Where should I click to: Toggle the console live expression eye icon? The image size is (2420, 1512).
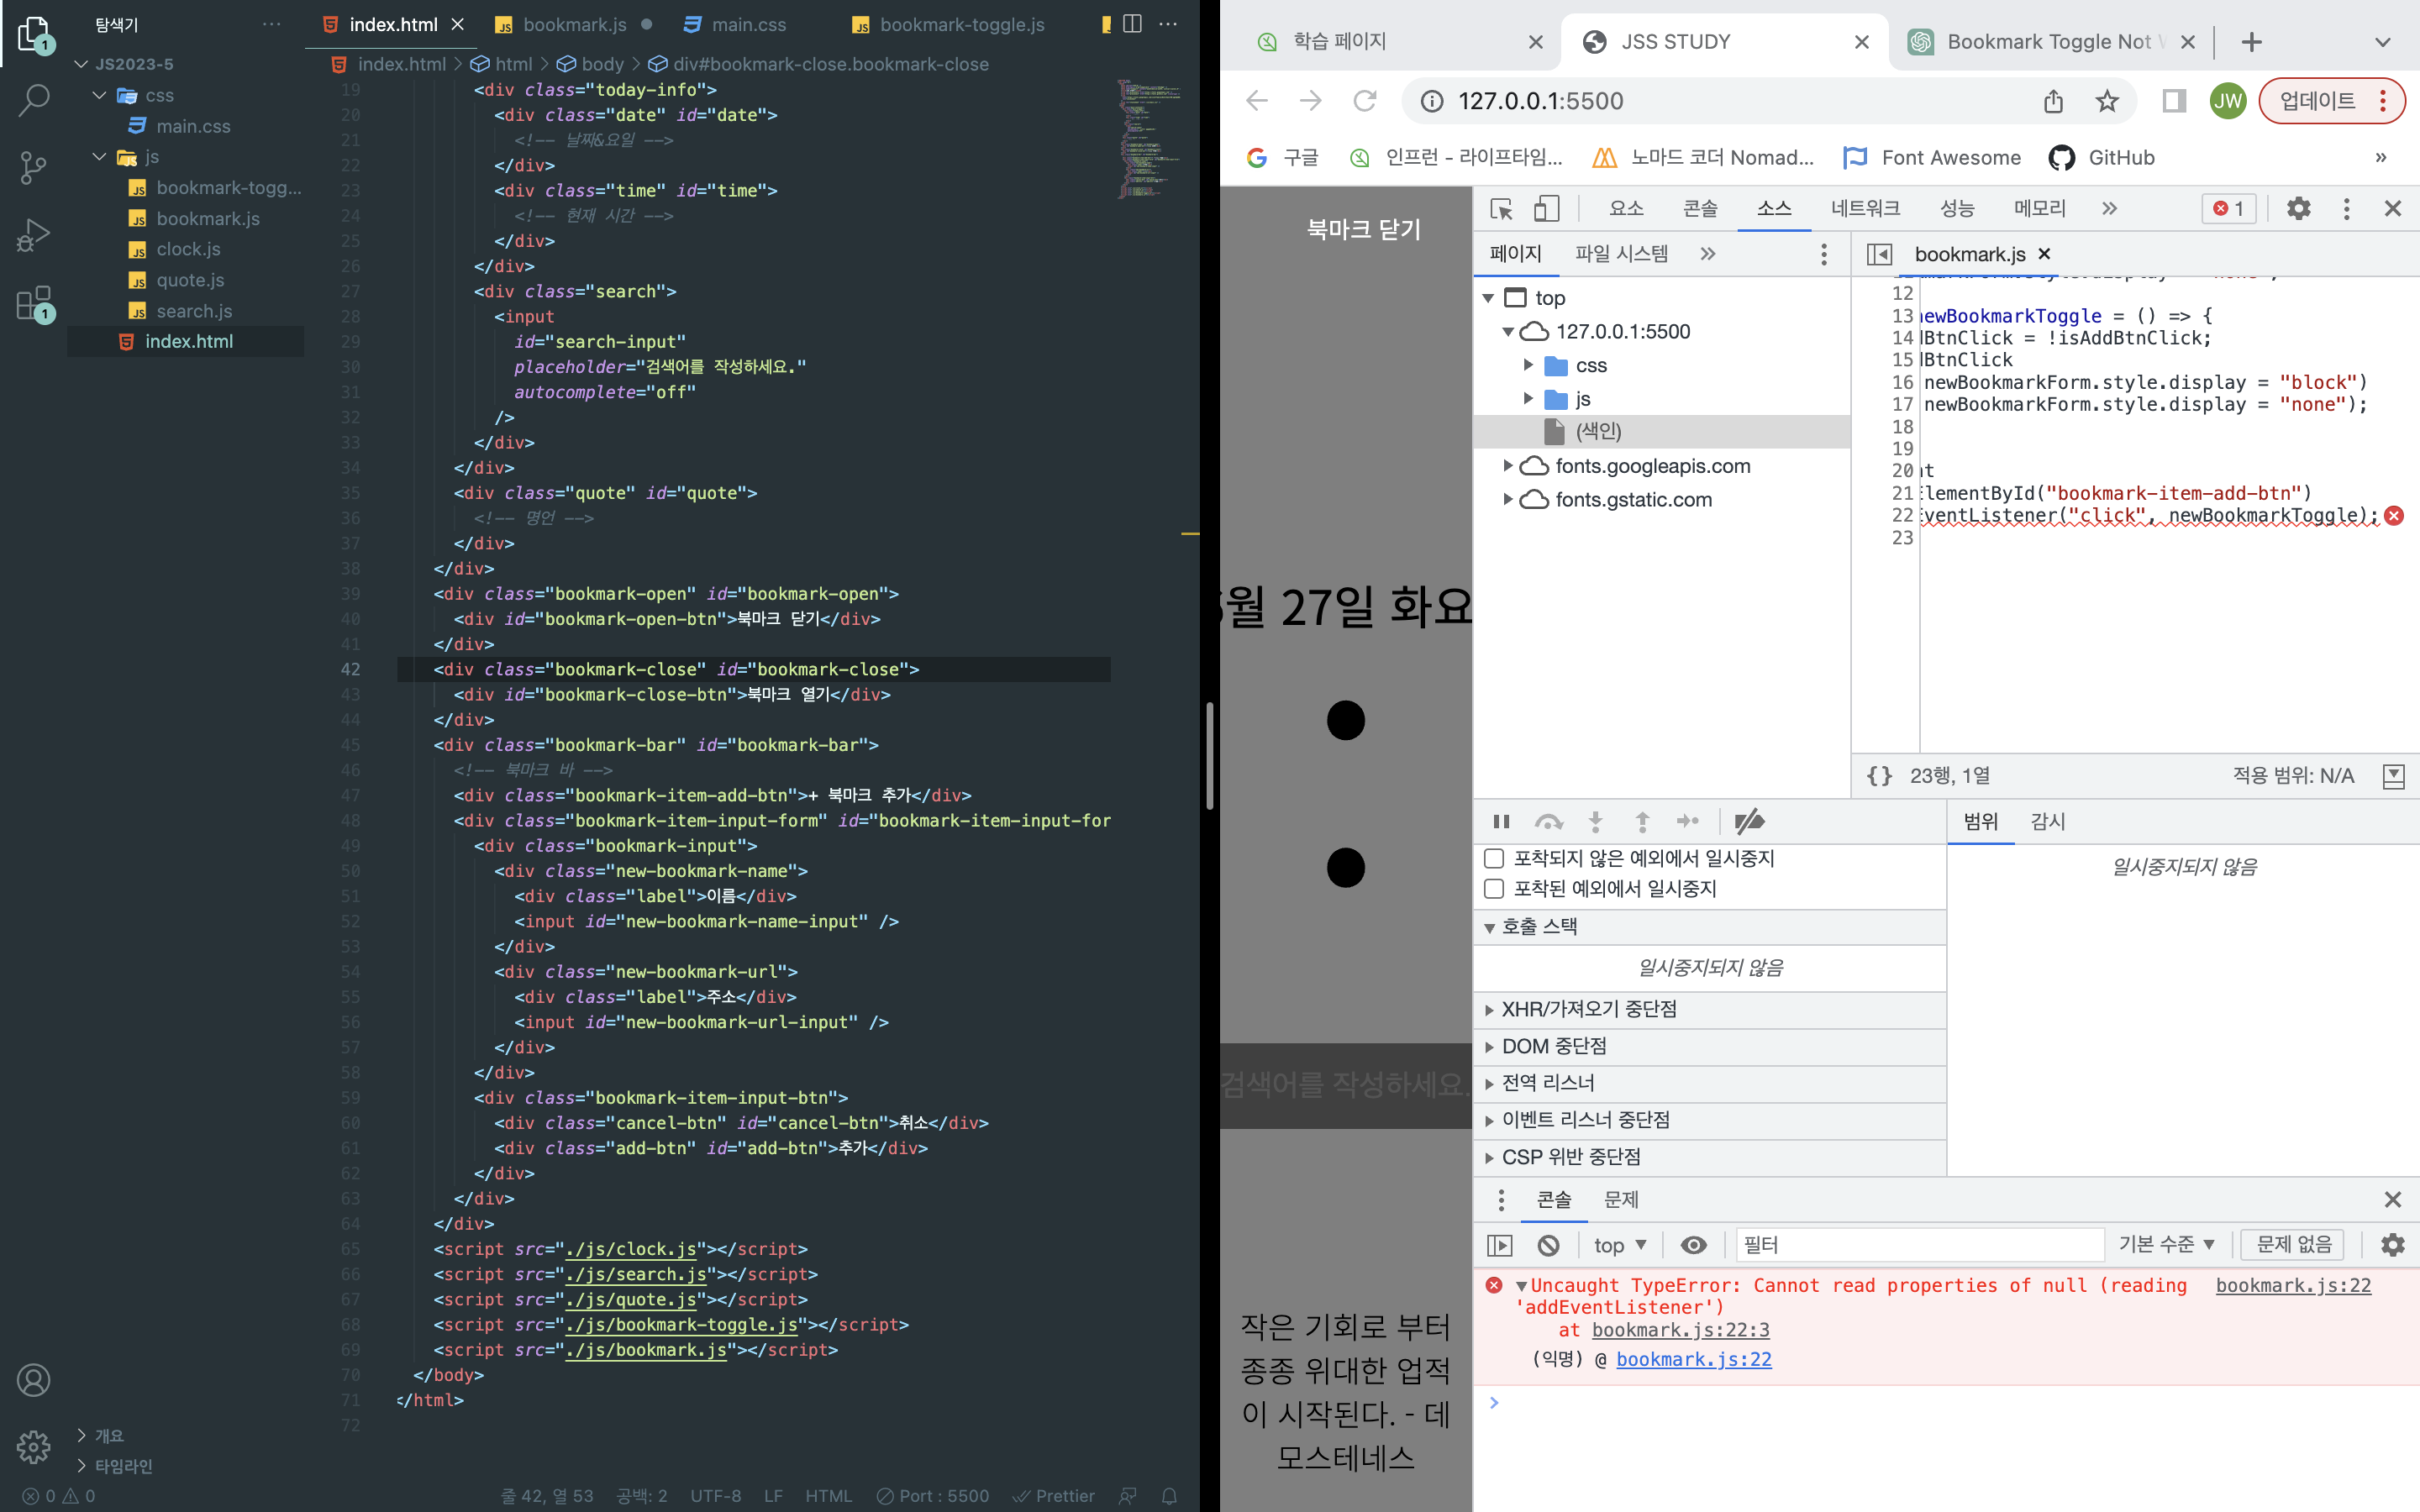(1693, 1245)
